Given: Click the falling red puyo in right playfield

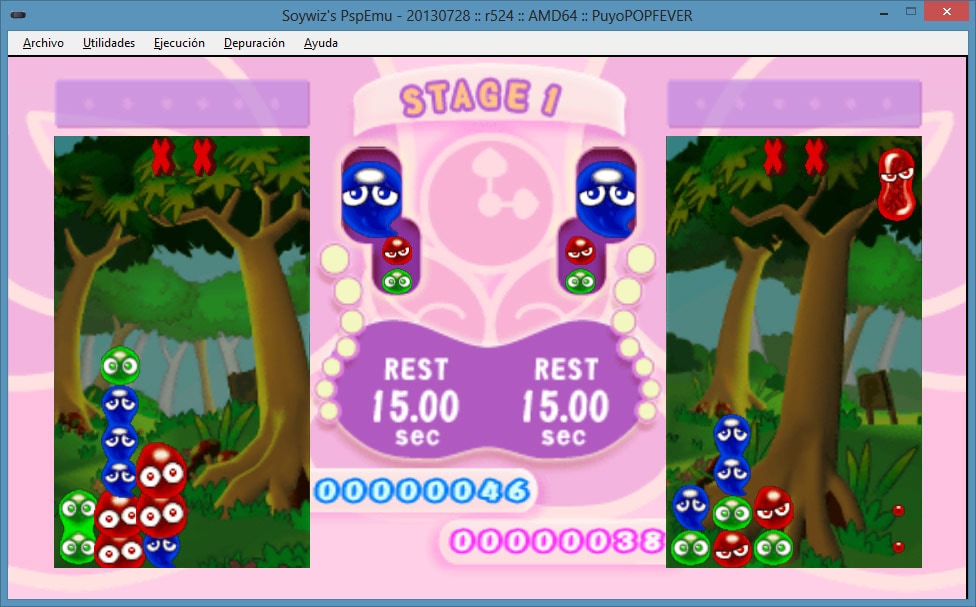Looking at the screenshot, I should 897,182.
